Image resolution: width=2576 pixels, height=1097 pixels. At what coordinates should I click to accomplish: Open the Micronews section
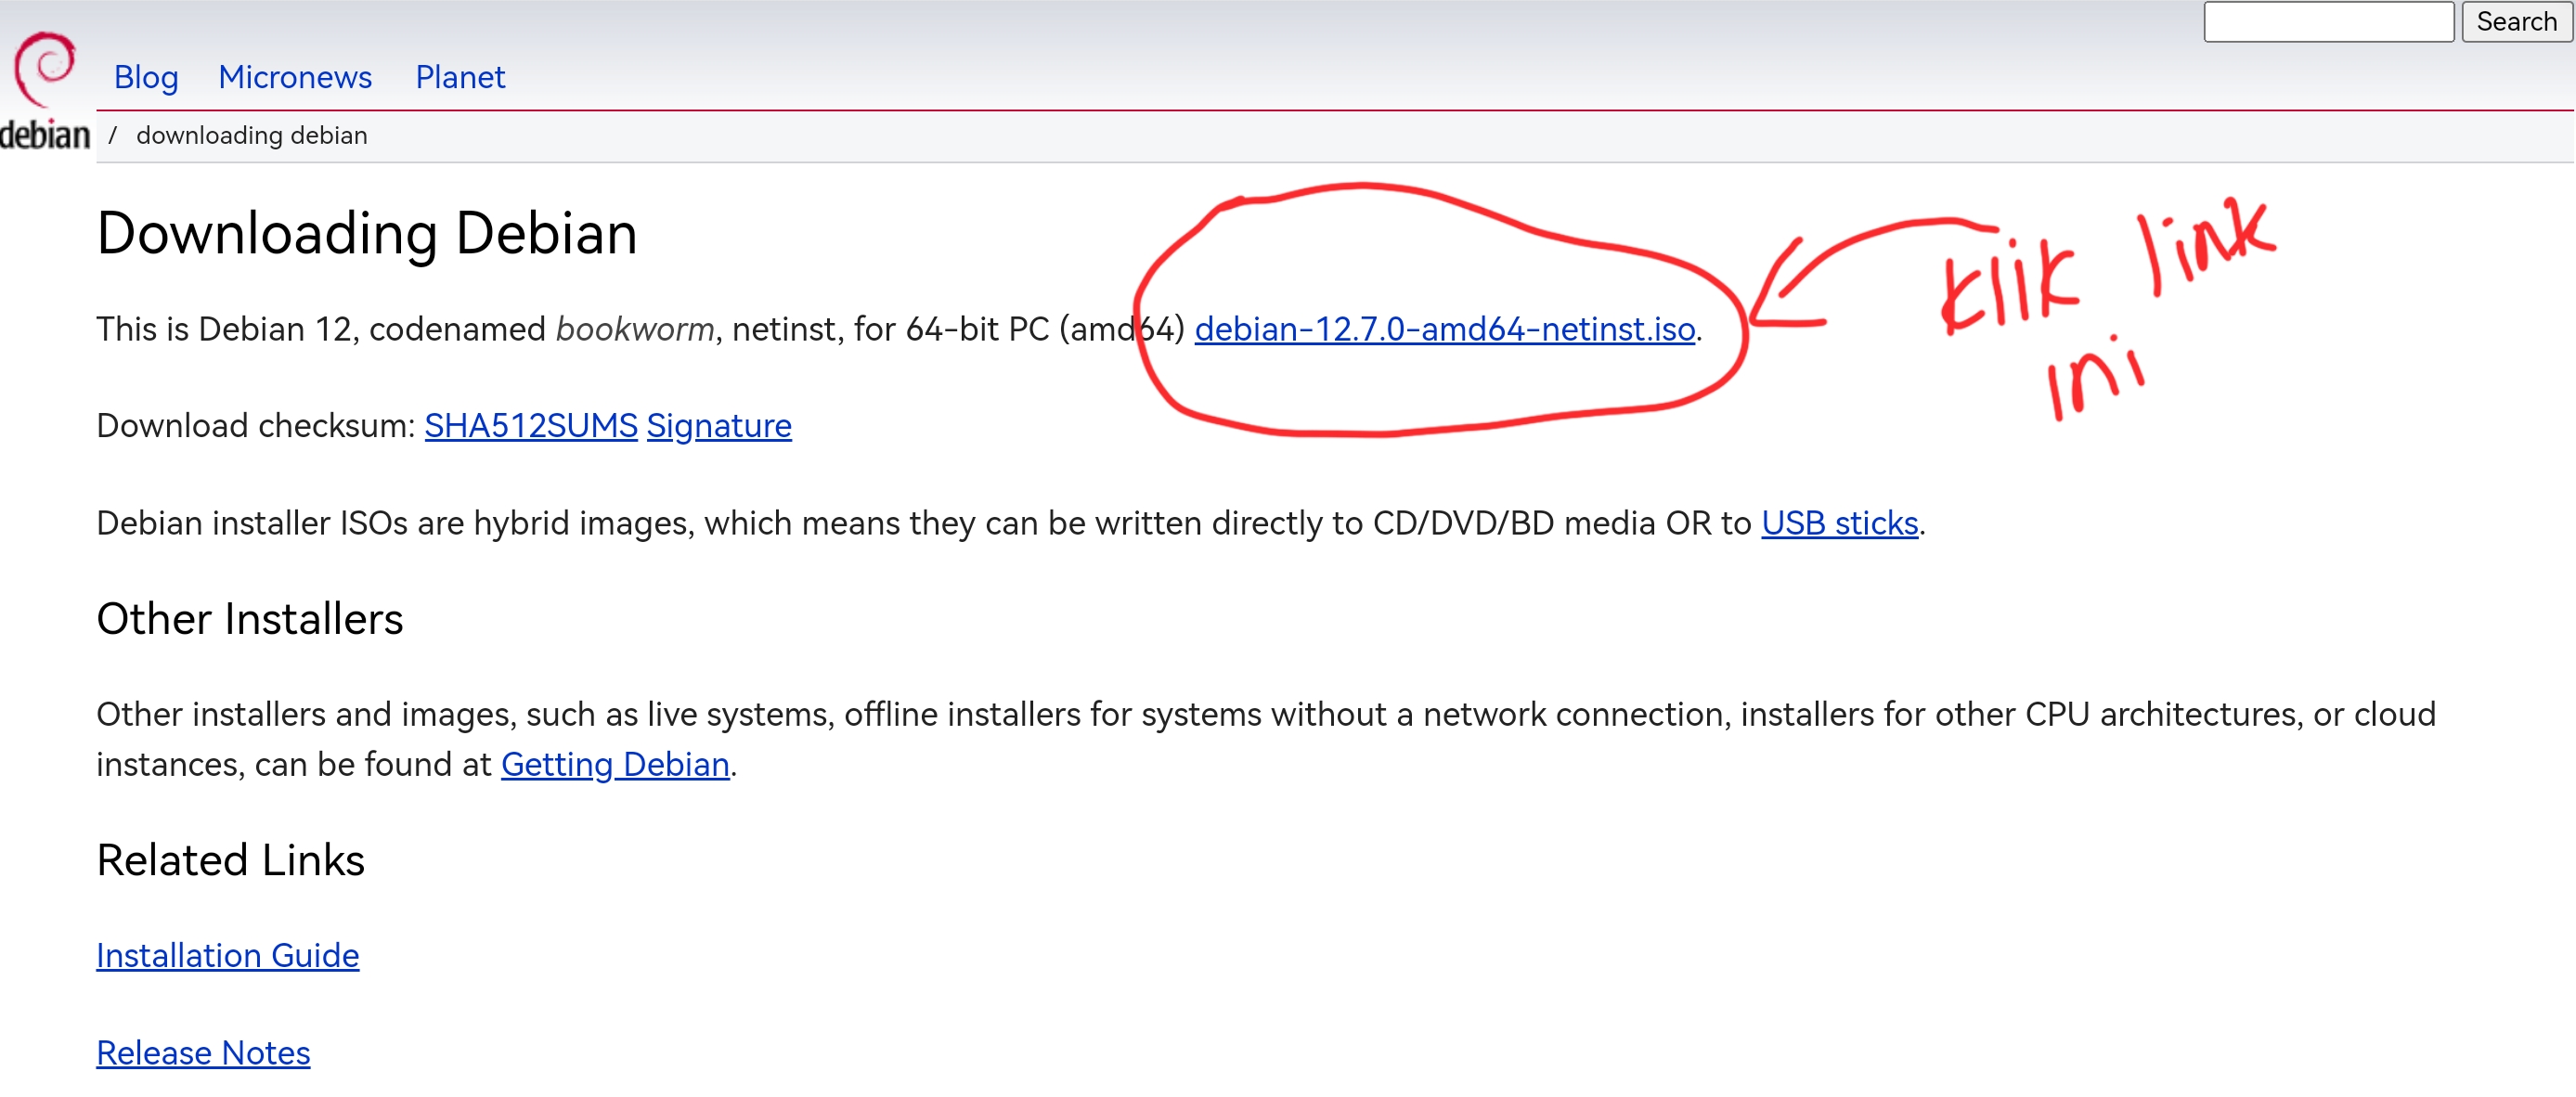[x=294, y=77]
